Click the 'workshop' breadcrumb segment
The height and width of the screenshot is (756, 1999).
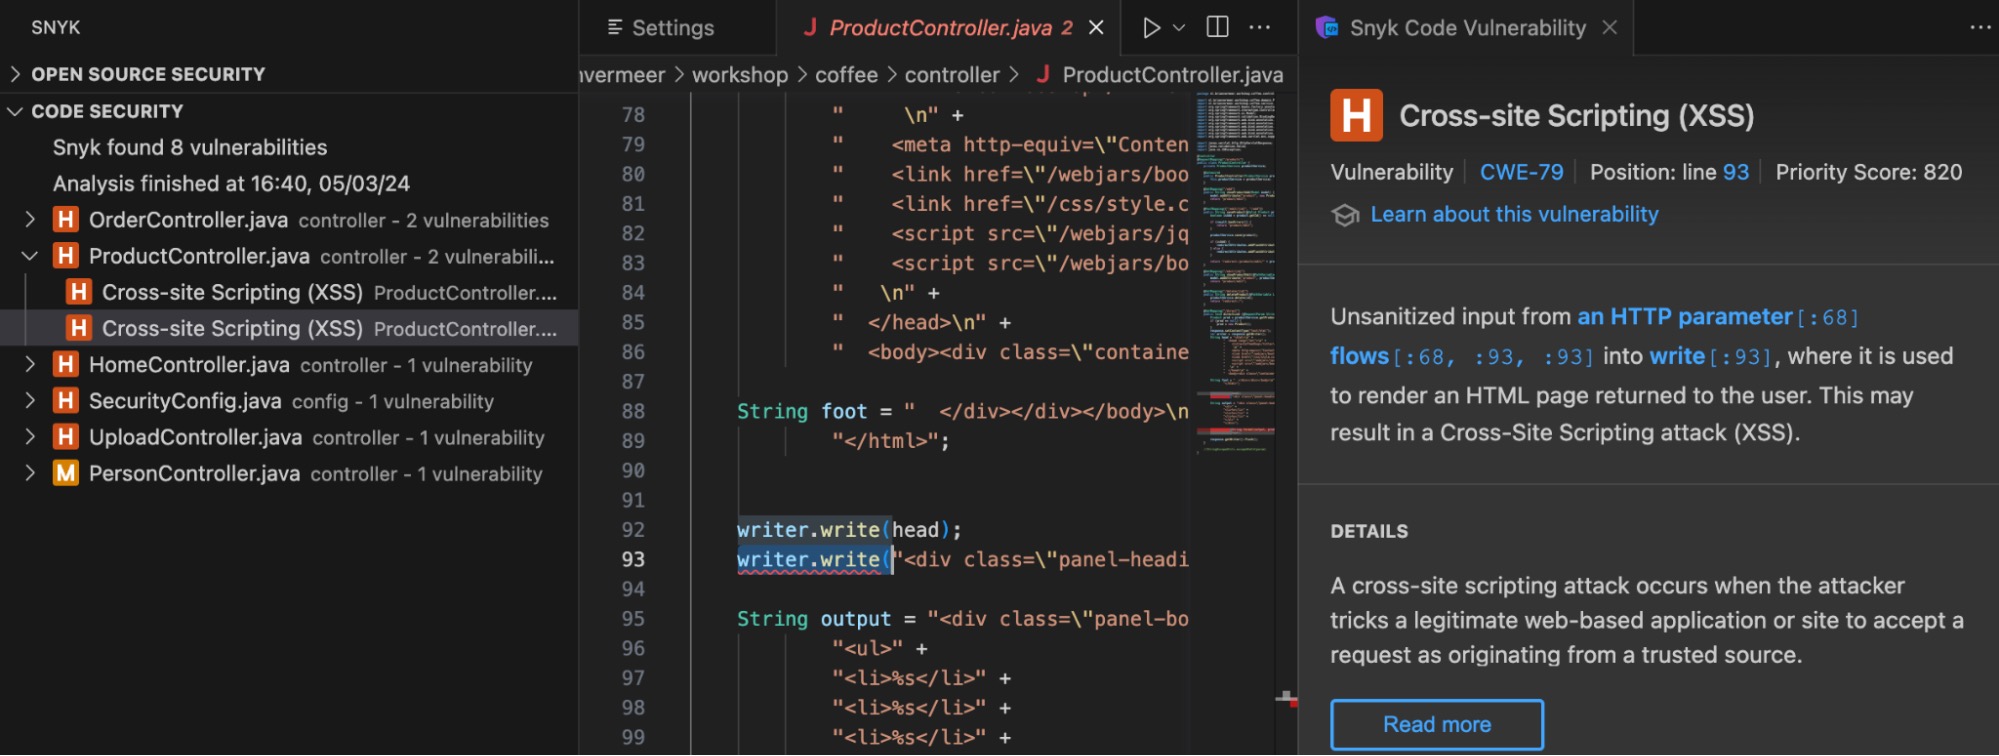pyautogui.click(x=740, y=75)
